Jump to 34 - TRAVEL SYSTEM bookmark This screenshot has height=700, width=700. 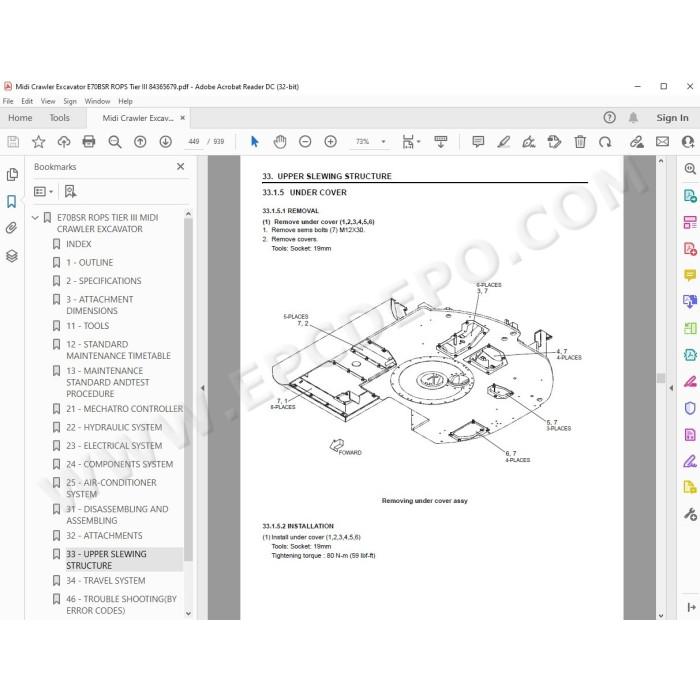click(x=106, y=580)
